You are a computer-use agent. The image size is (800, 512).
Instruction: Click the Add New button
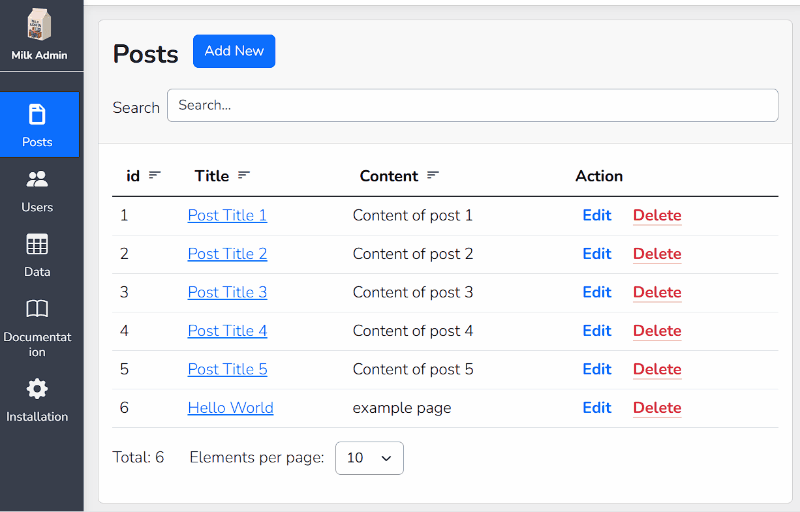(x=234, y=51)
